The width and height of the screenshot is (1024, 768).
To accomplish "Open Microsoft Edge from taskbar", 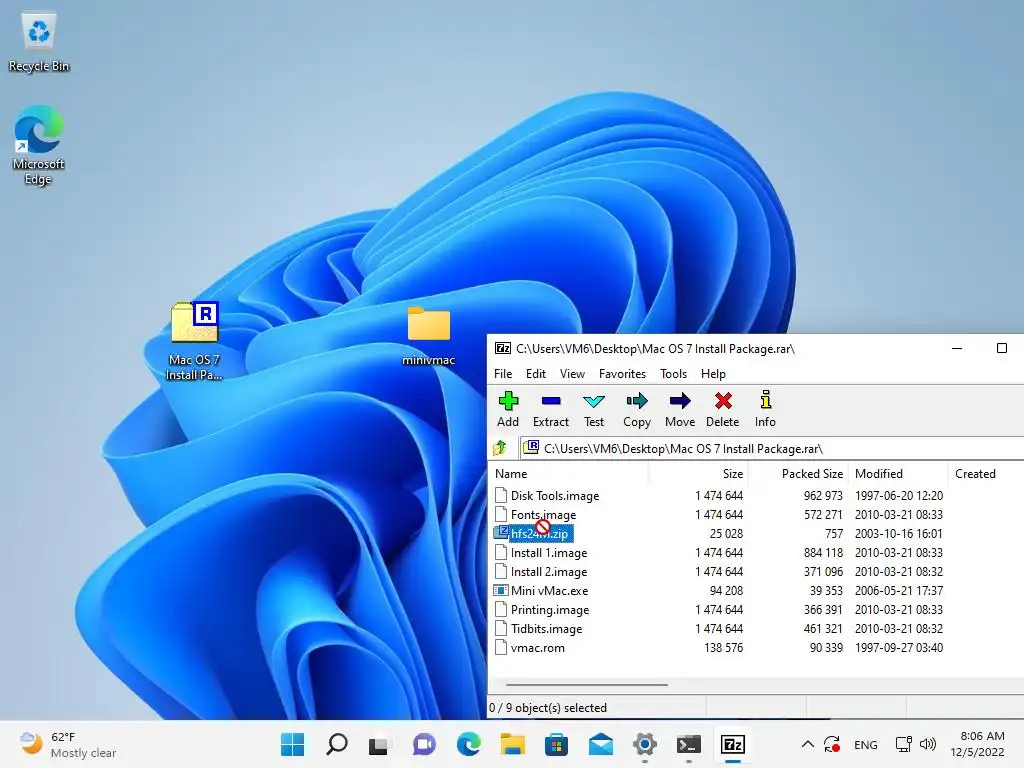I will 468,744.
